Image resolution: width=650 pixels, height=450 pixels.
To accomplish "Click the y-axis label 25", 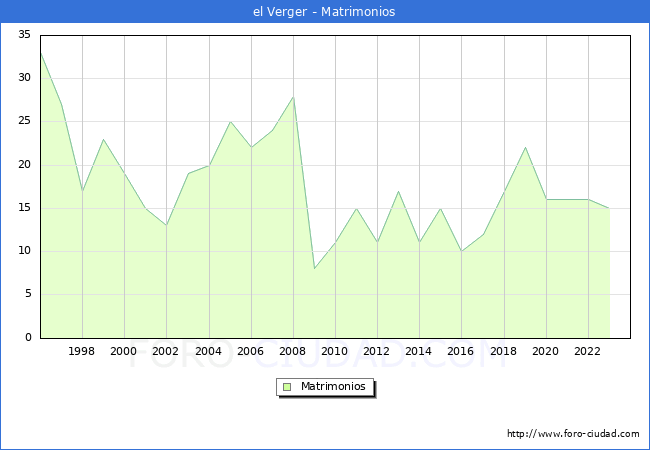I will (x=25, y=121).
